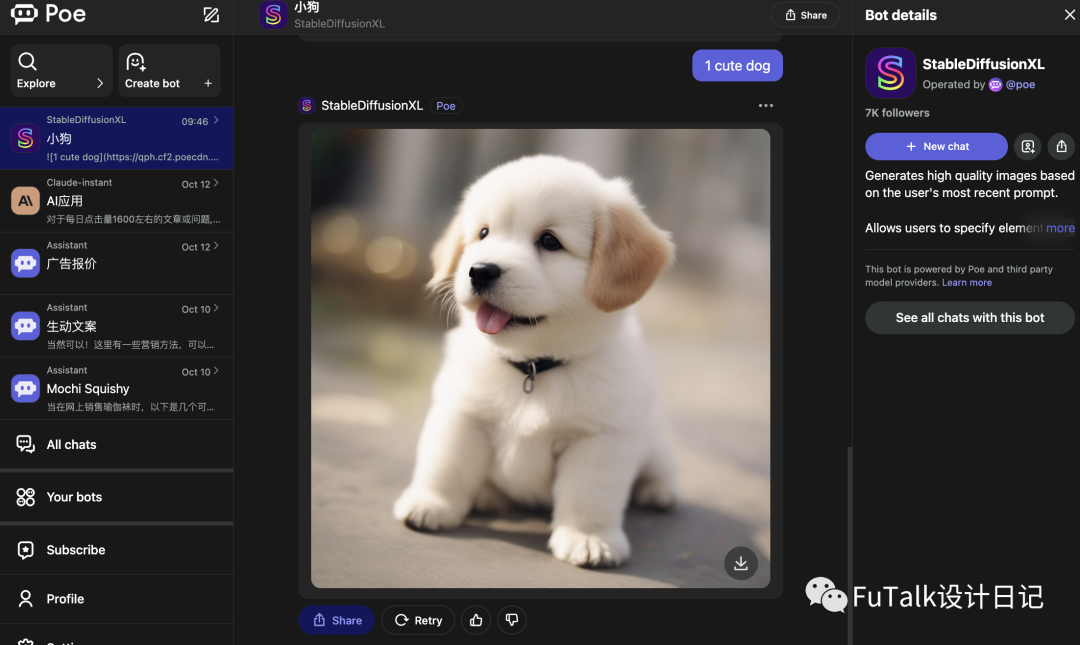Click the chat area vertical scrollbar
Image resolution: width=1080 pixels, height=645 pixels.
coord(850,544)
